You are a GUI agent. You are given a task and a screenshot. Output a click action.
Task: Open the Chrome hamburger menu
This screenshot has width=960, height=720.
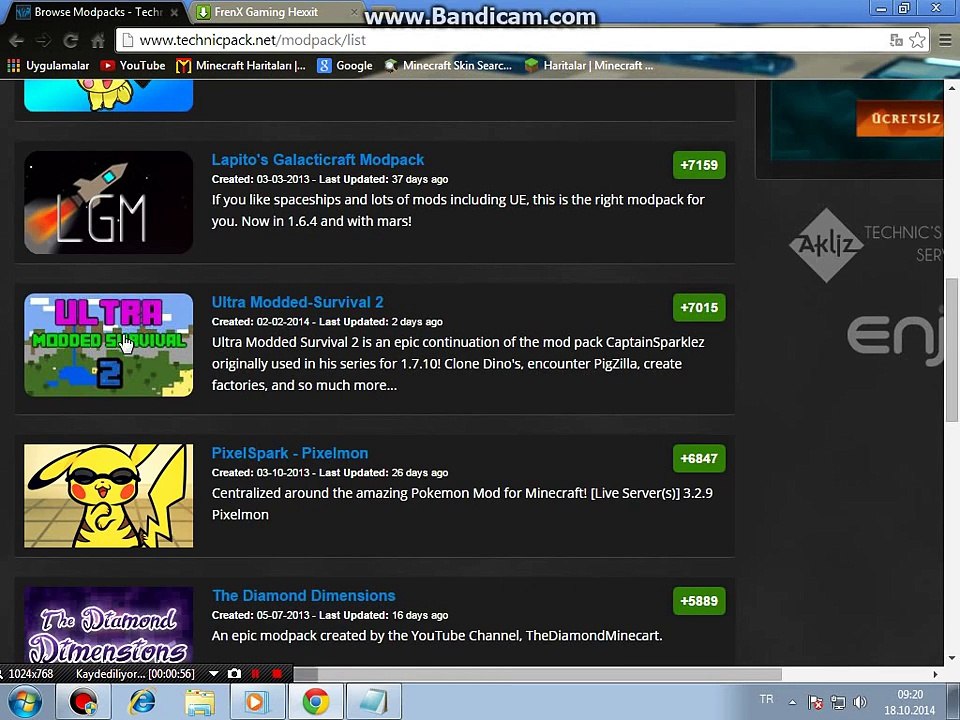pyautogui.click(x=945, y=40)
